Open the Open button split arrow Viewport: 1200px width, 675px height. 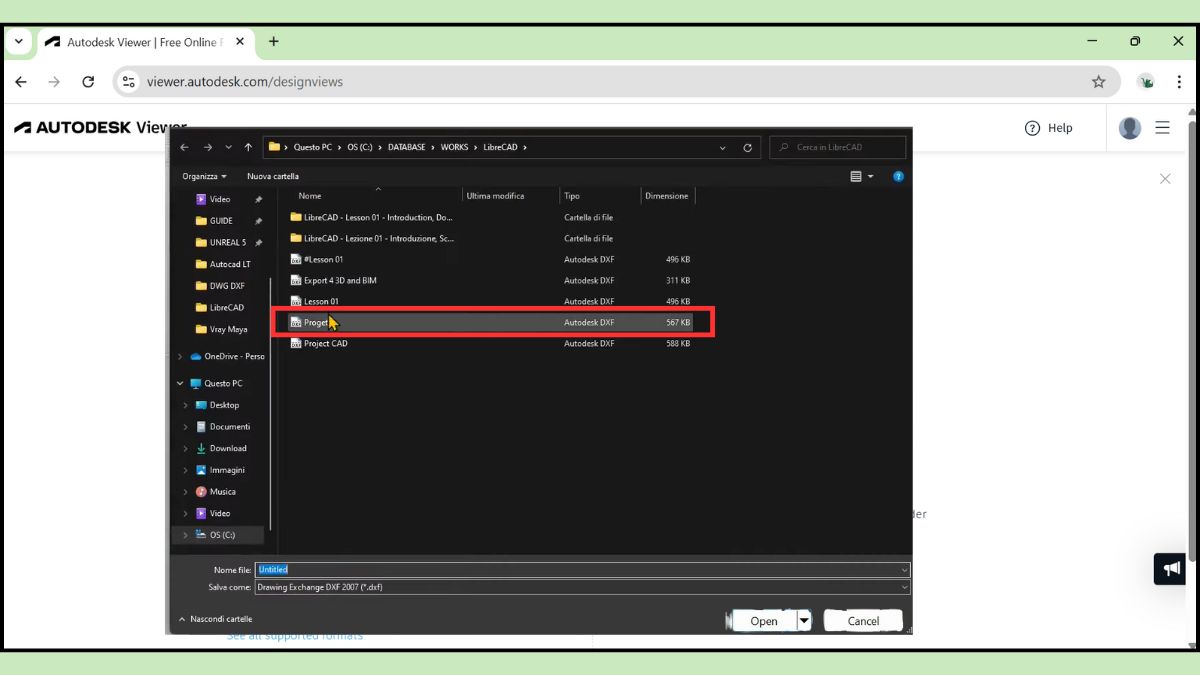(804, 621)
